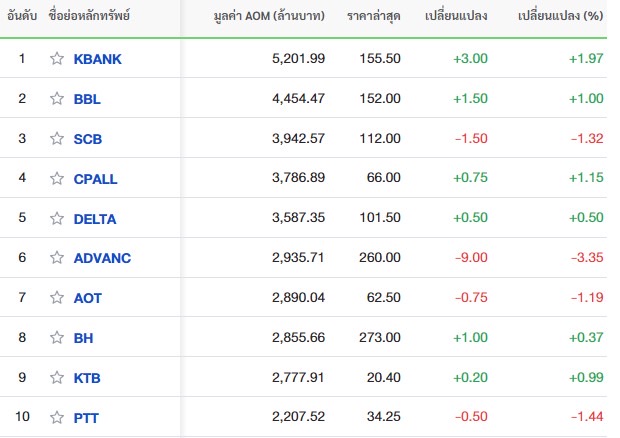The width and height of the screenshot is (620, 438).
Task: Open the BBL stock page
Action: coord(87,99)
